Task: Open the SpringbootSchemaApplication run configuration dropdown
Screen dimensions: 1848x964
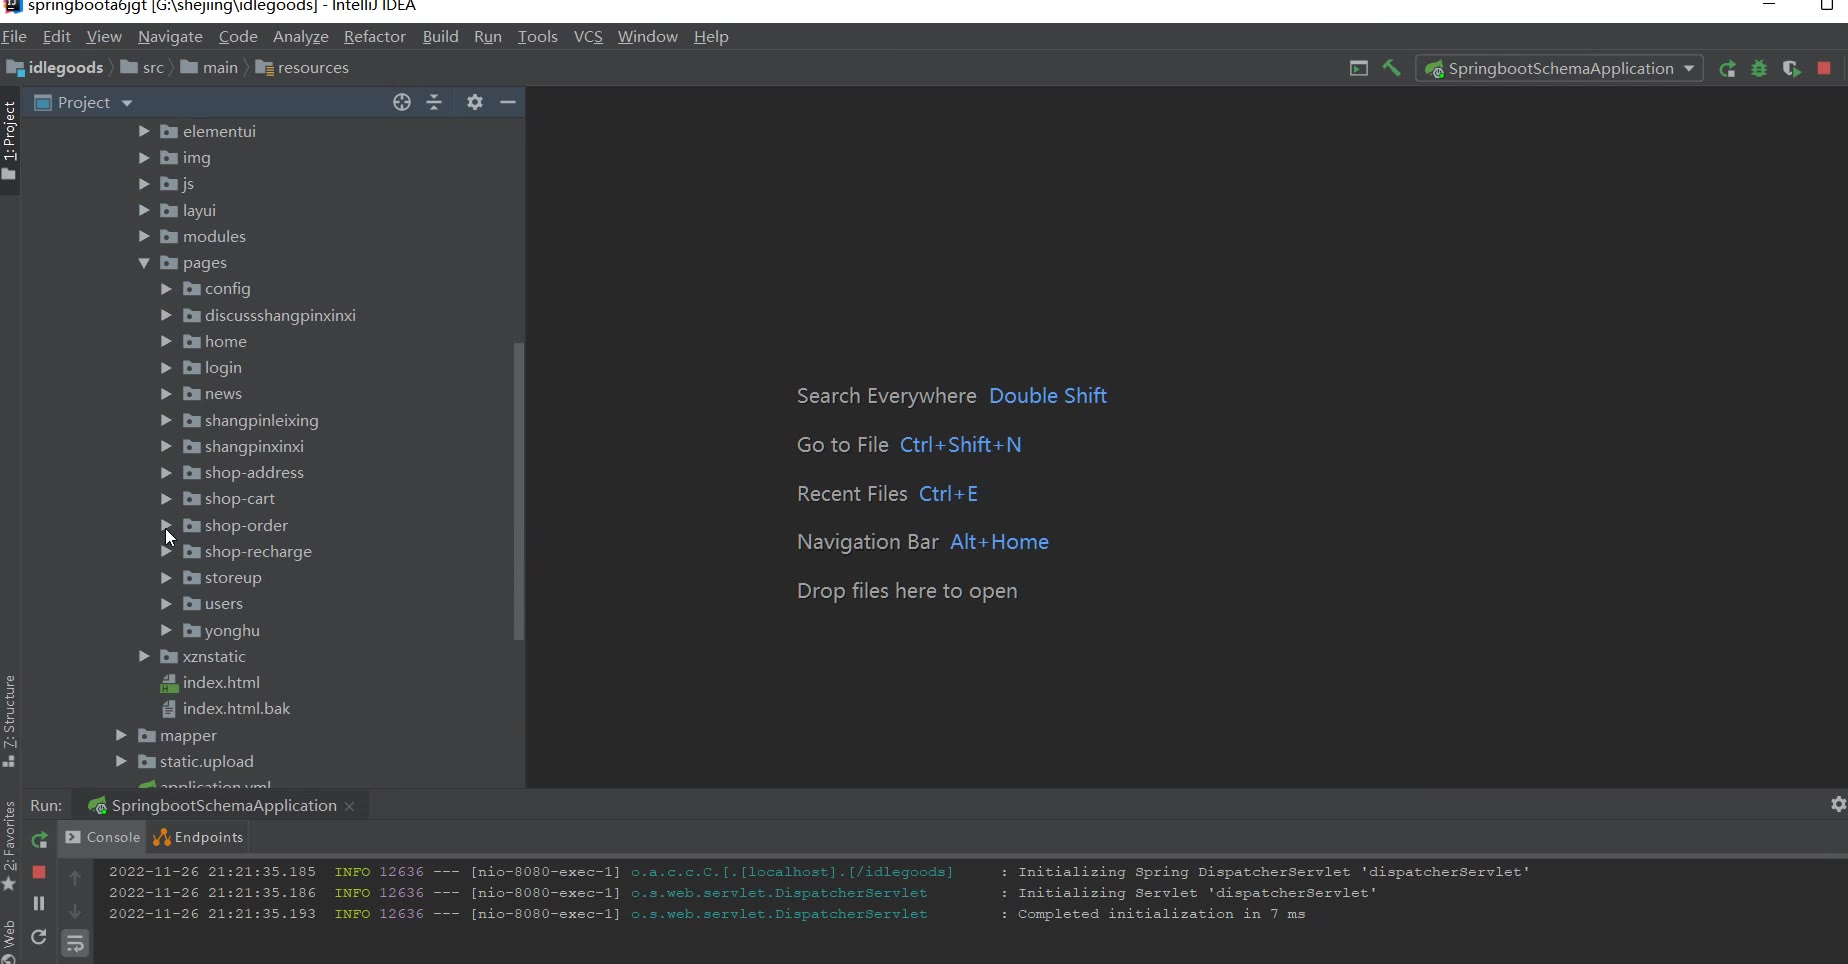Action: 1560,68
